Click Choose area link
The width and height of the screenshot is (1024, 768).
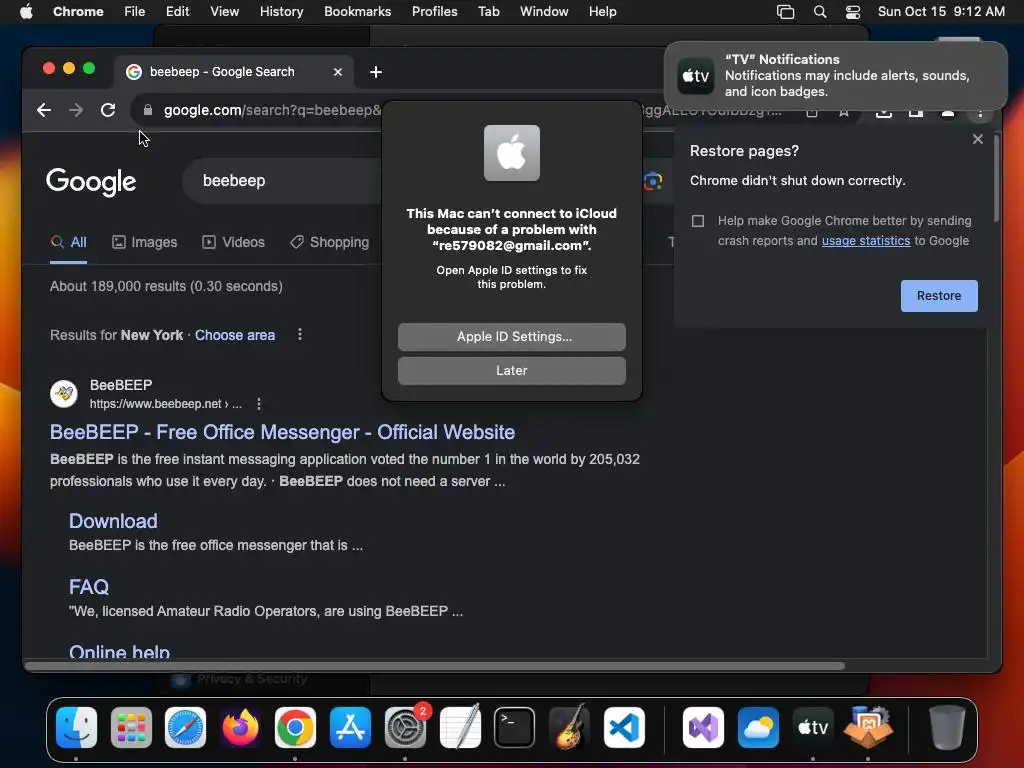click(x=235, y=335)
